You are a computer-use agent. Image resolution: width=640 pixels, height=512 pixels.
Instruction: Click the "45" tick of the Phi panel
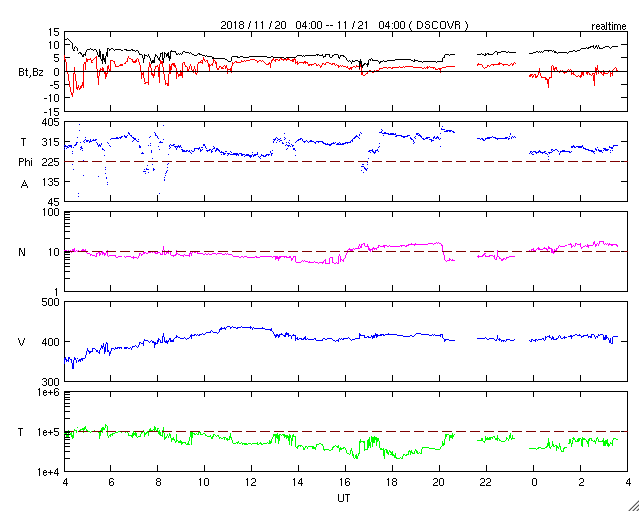54,202
